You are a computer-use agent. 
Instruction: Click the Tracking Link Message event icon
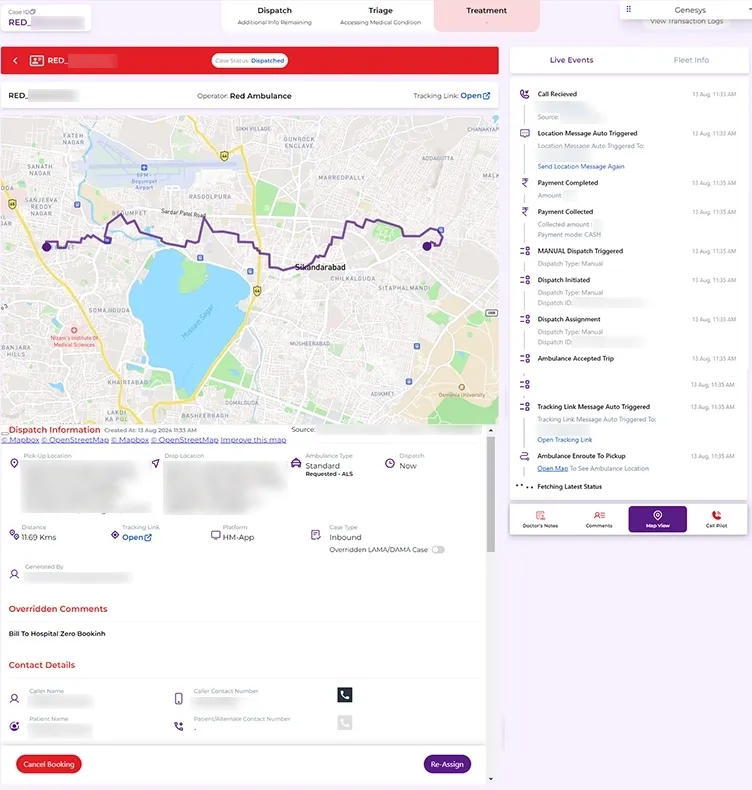click(x=525, y=407)
